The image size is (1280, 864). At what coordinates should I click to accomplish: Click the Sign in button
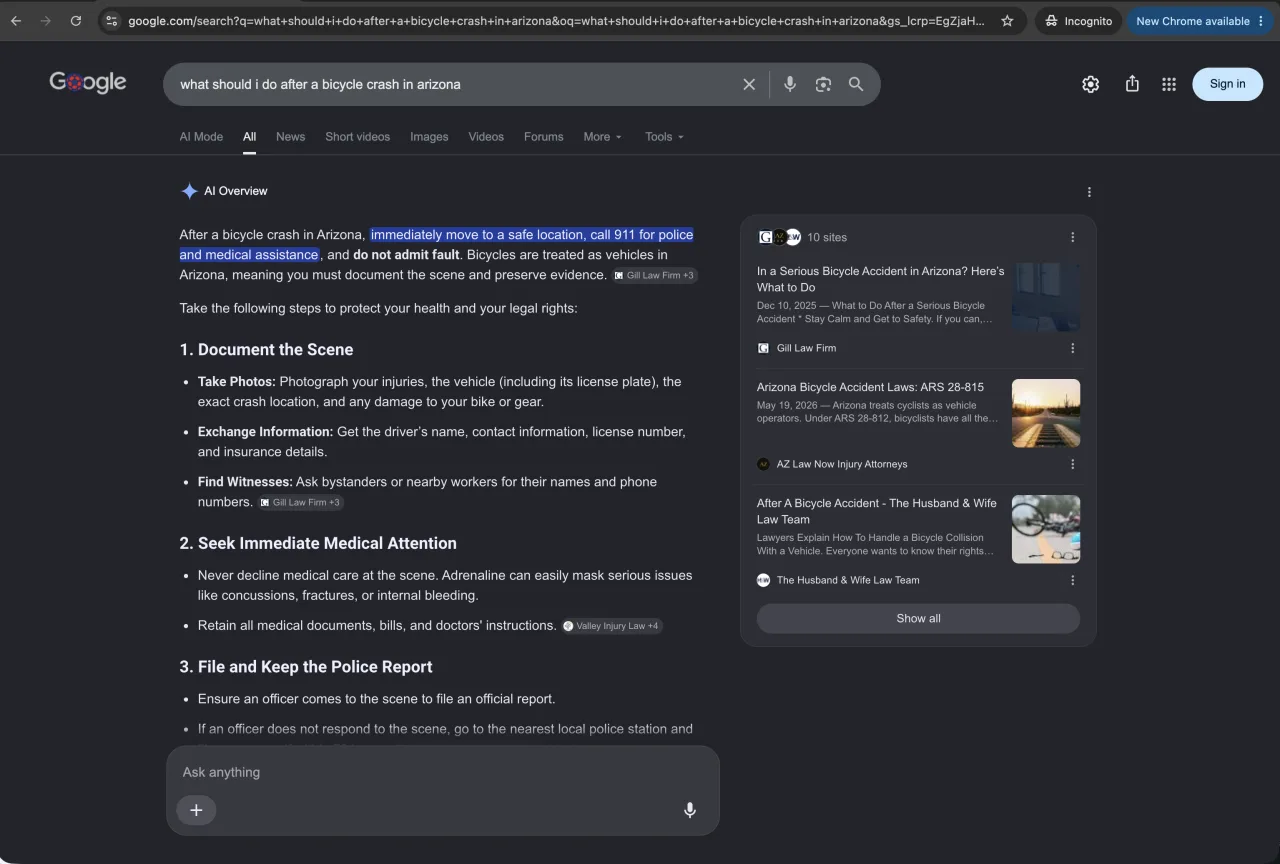tap(1227, 84)
